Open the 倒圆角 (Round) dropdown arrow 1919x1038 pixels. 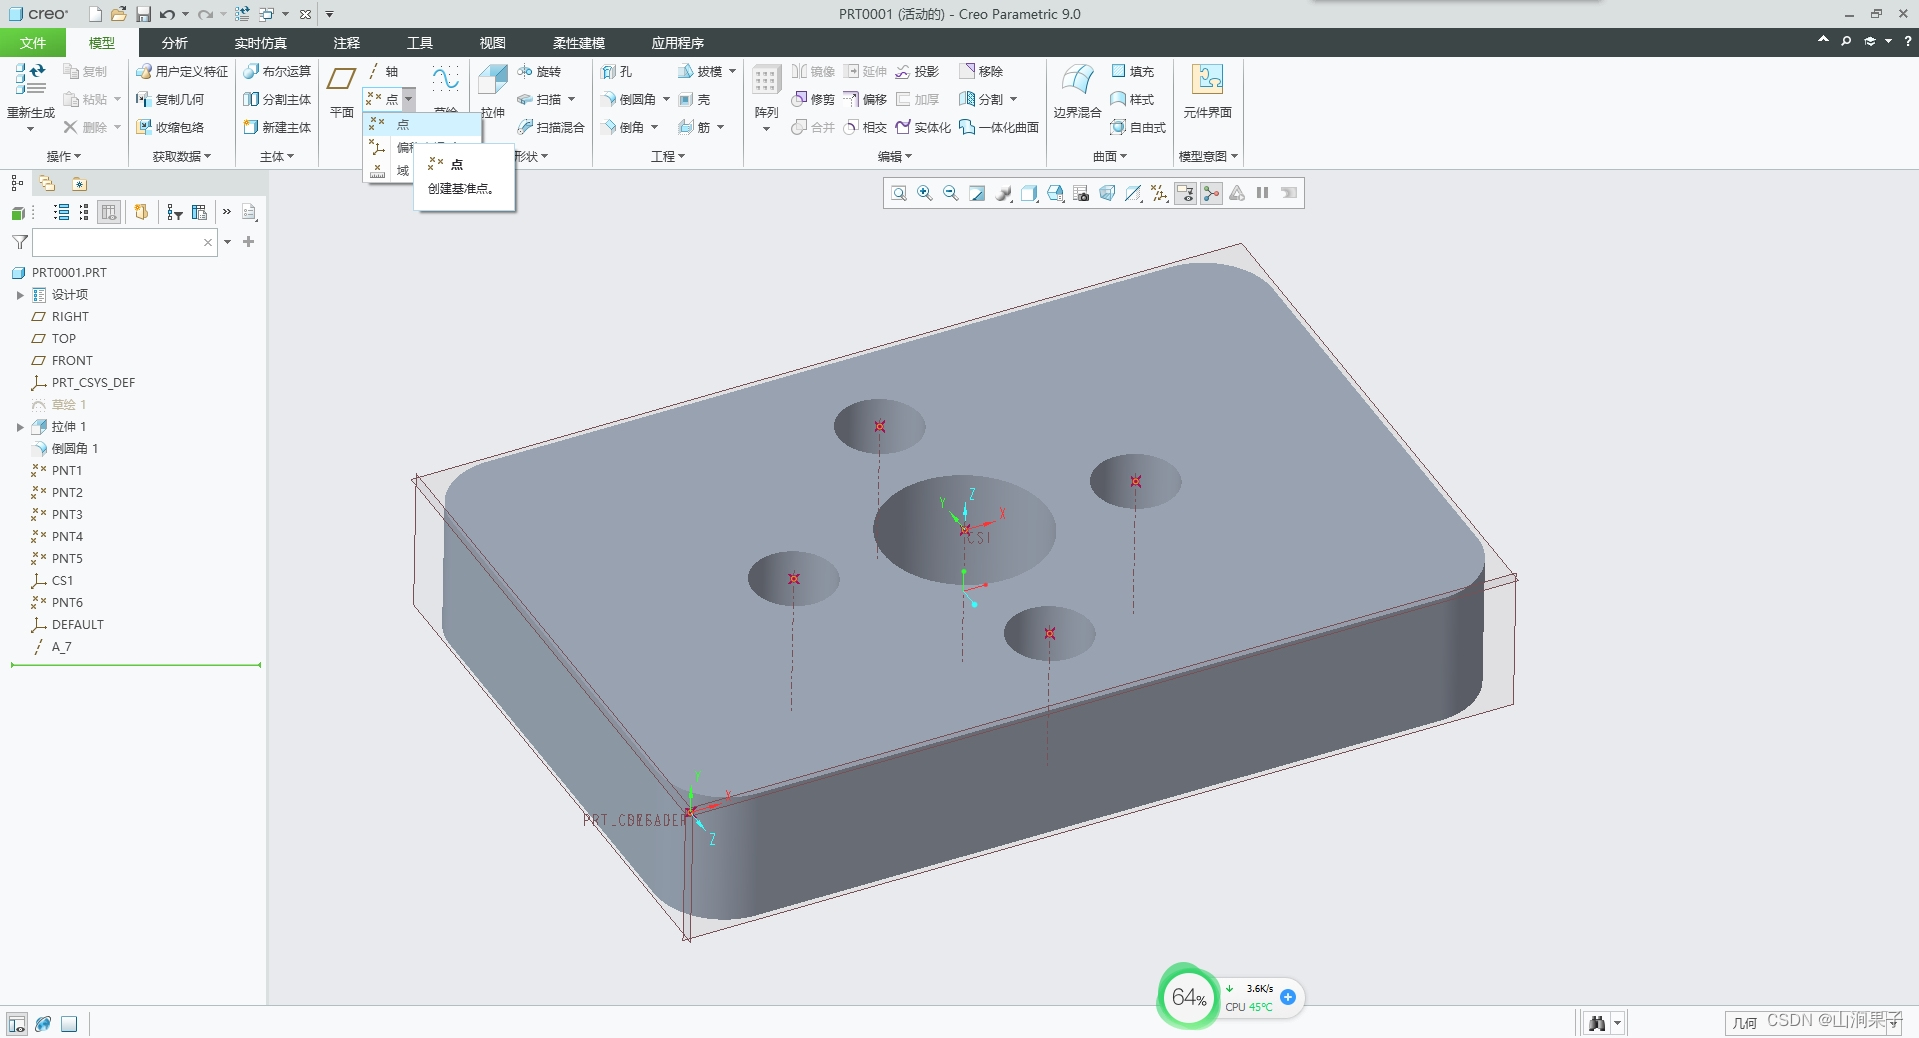click(x=666, y=99)
